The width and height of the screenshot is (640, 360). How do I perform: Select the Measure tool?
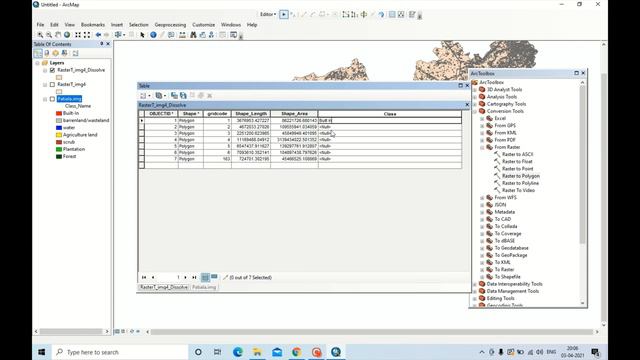click(x=182, y=35)
